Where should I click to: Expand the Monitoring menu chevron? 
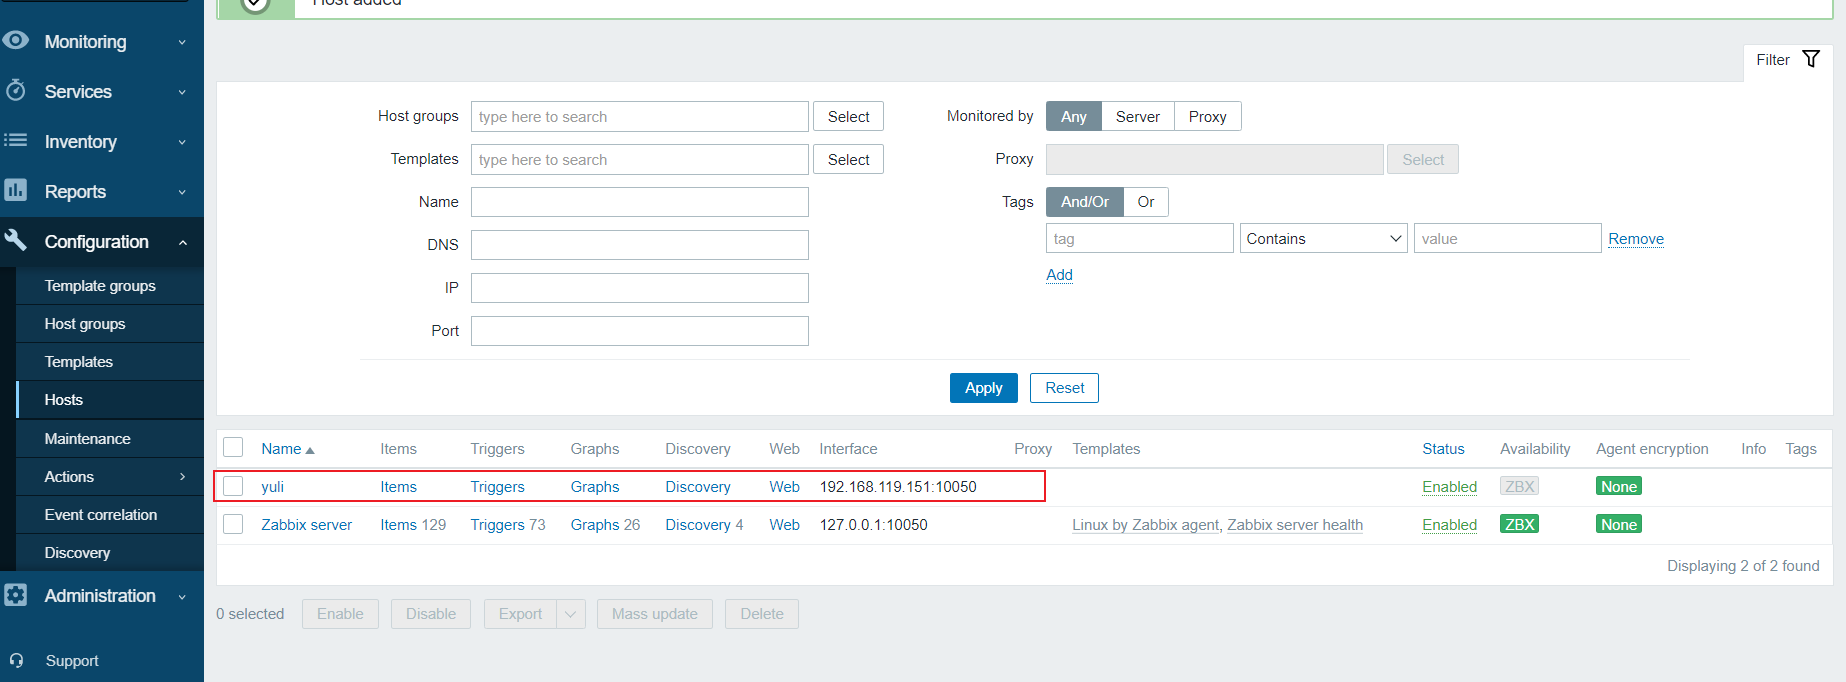point(182,42)
